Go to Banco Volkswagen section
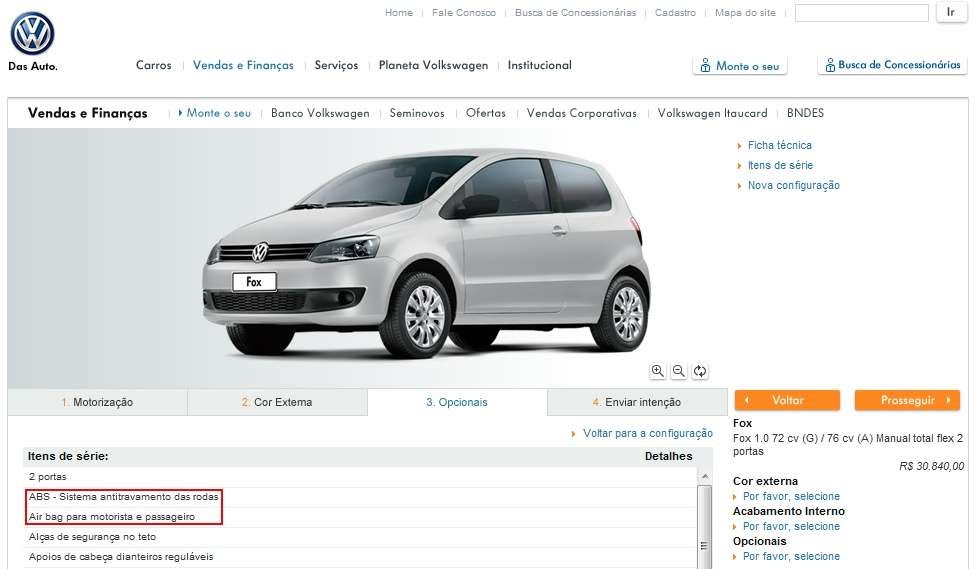 point(320,113)
